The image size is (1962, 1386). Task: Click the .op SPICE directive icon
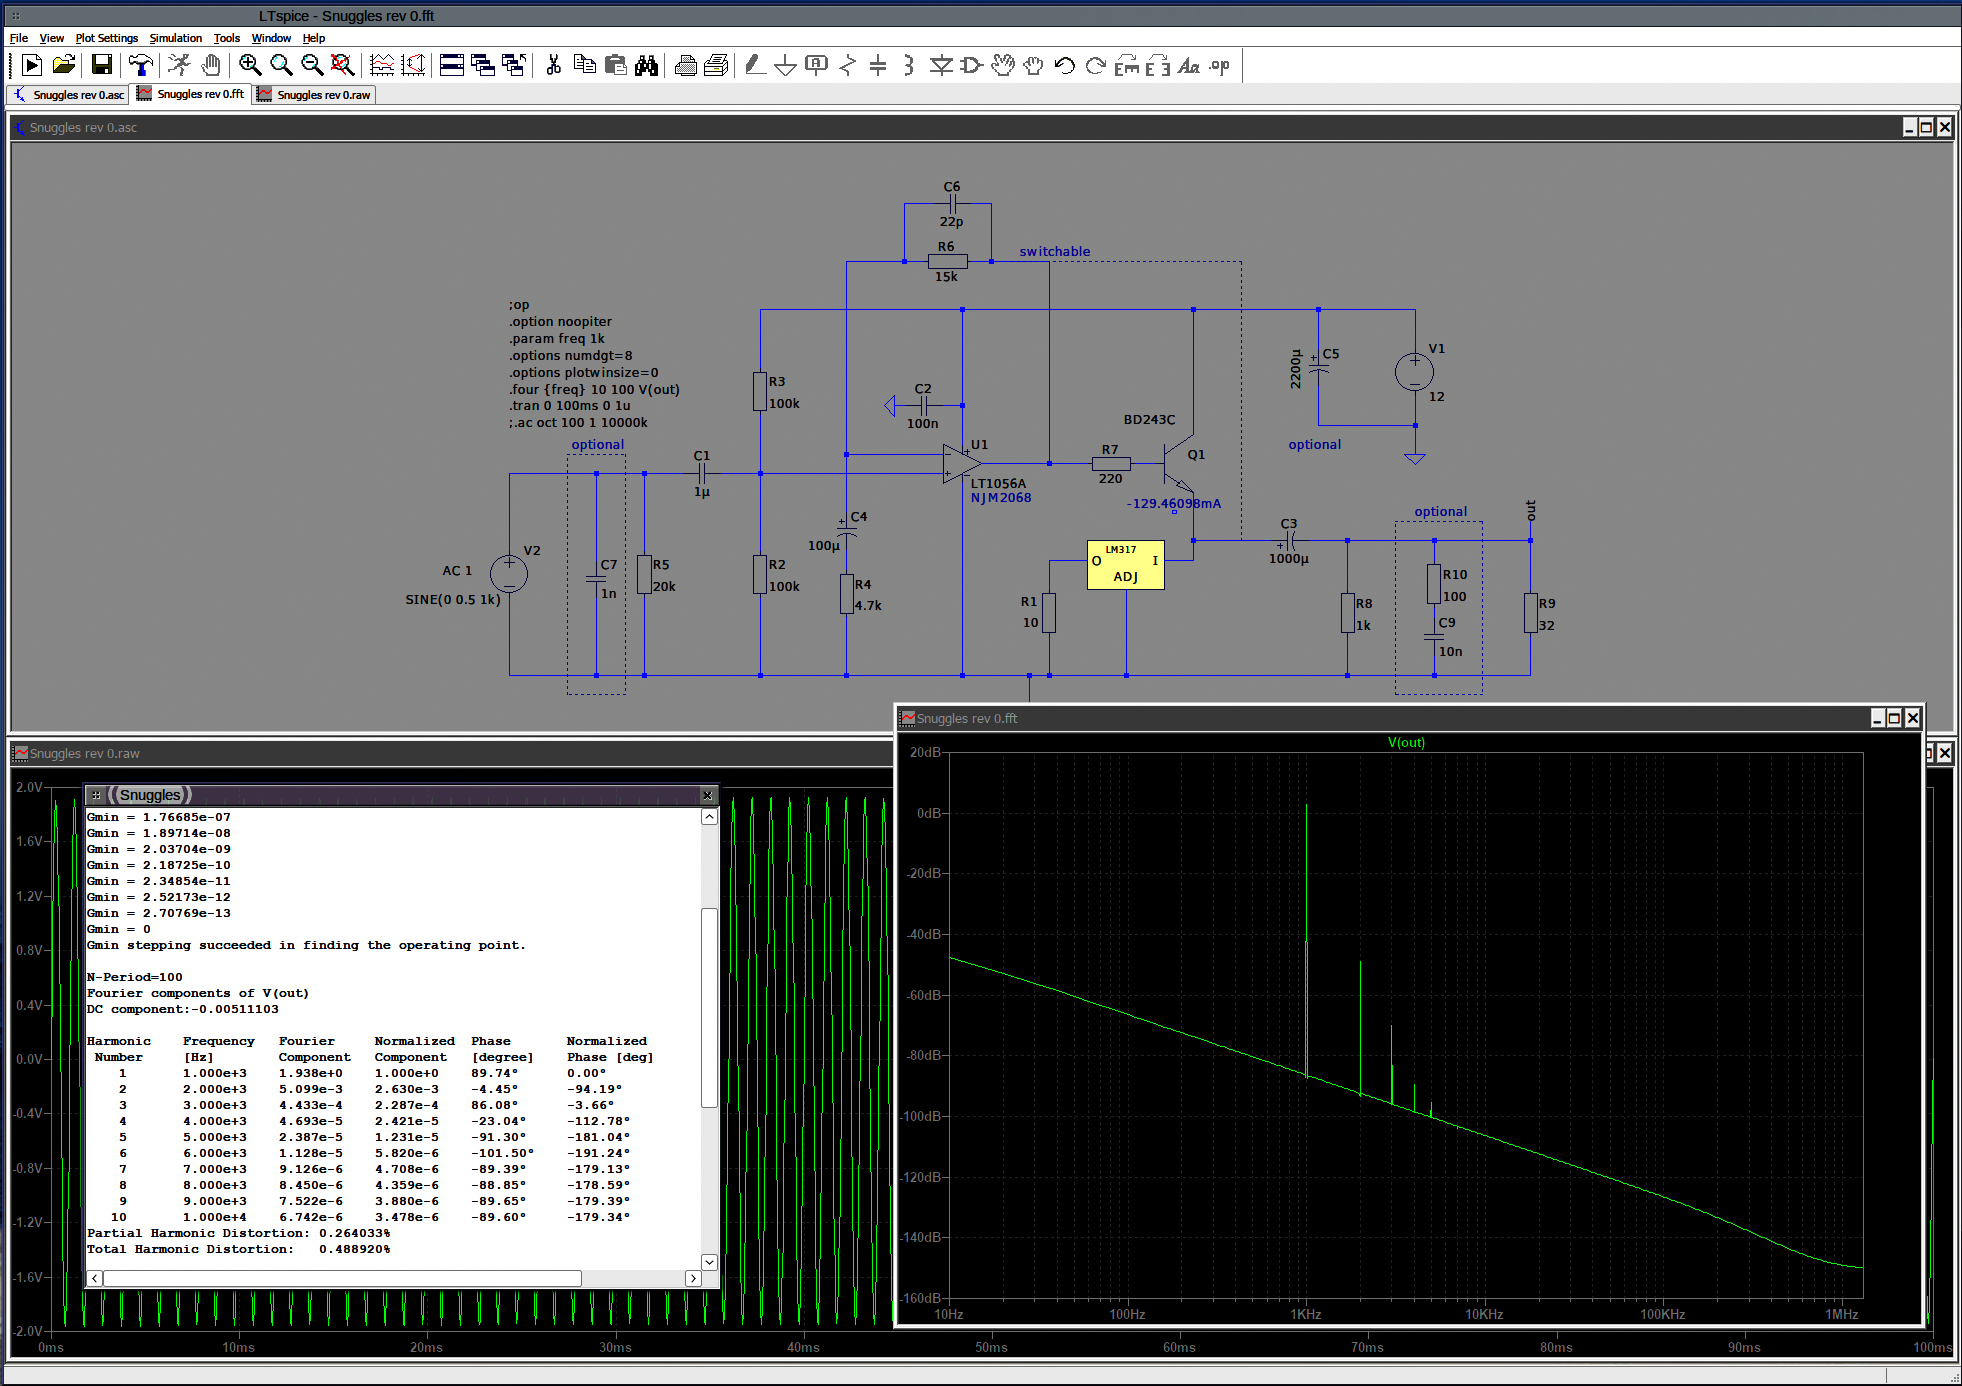(x=1220, y=66)
